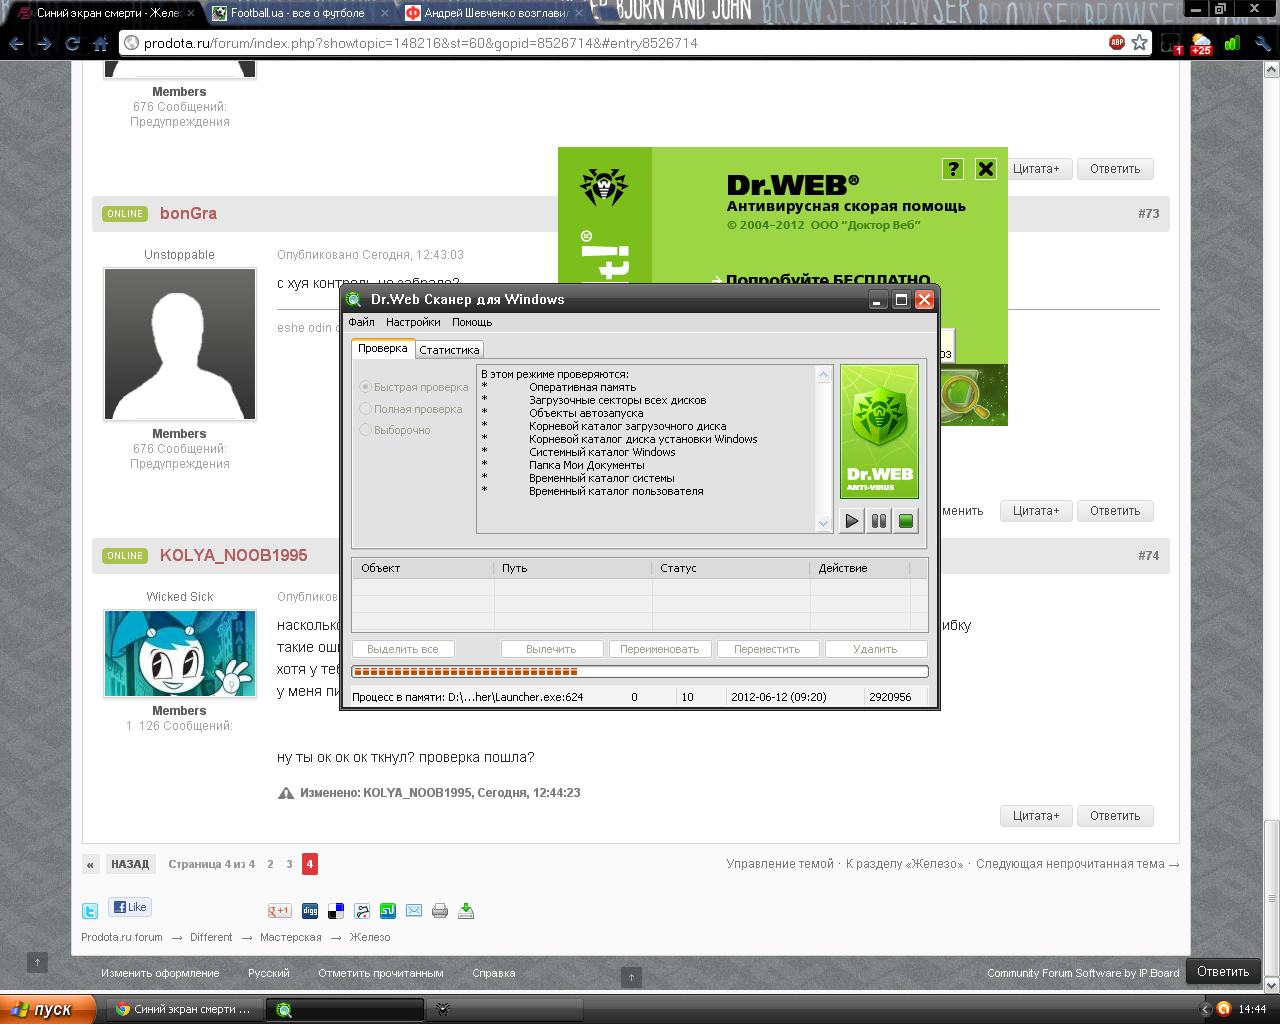Go to forum page 3

[289, 864]
